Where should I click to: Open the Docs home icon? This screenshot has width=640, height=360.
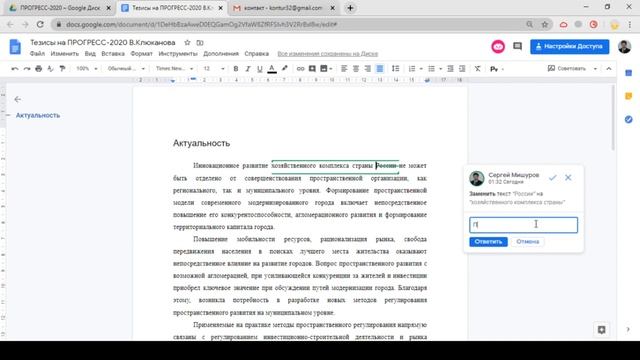pos(15,47)
